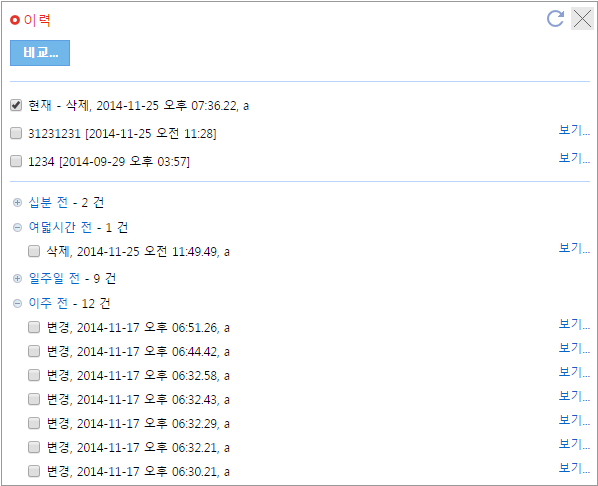Uncheck the 현재 - 삭제 checkbox
The image size is (598, 486).
[x=16, y=105]
